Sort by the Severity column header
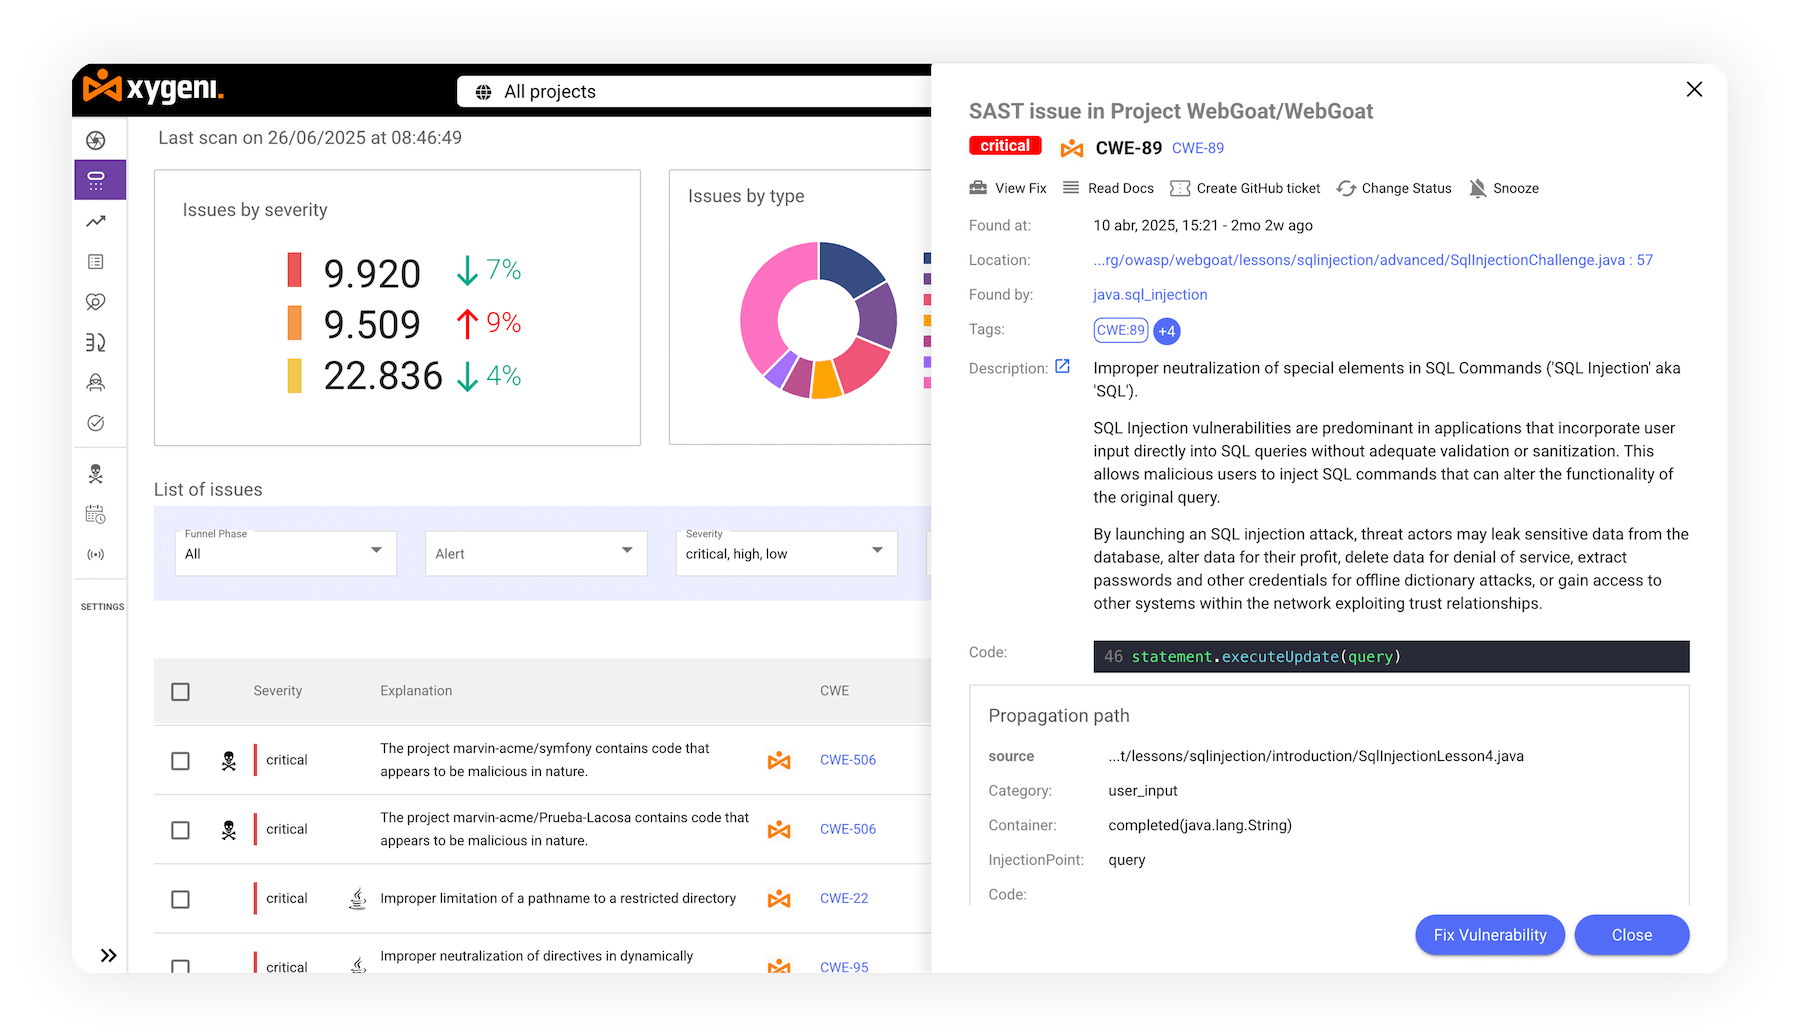The width and height of the screenshot is (1800, 1036). pos(277,691)
